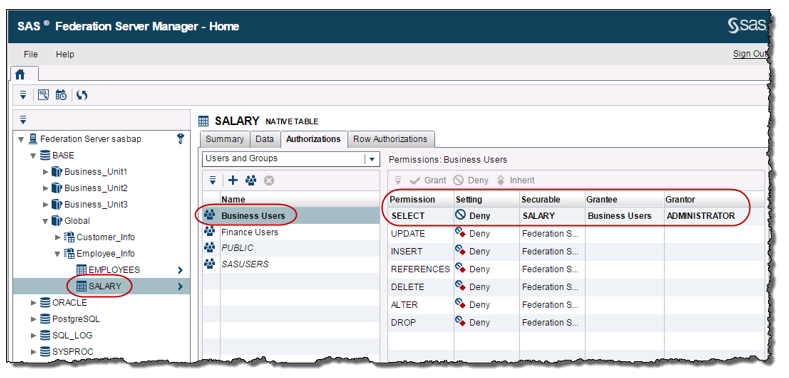The height and width of the screenshot is (378, 789).
Task: Click the Deny button in permissions toolbar
Action: point(471,180)
